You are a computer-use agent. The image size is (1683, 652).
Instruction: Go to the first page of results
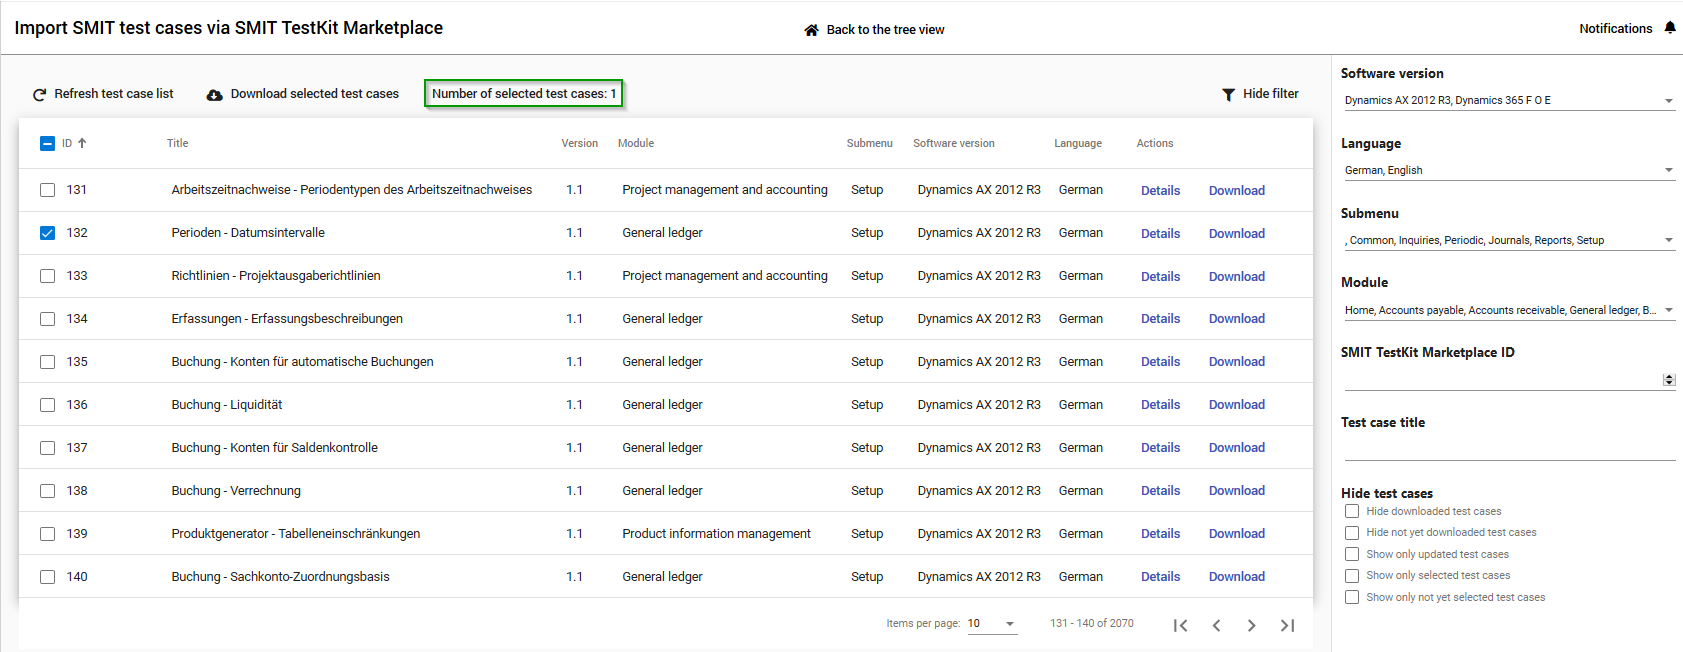click(1180, 625)
